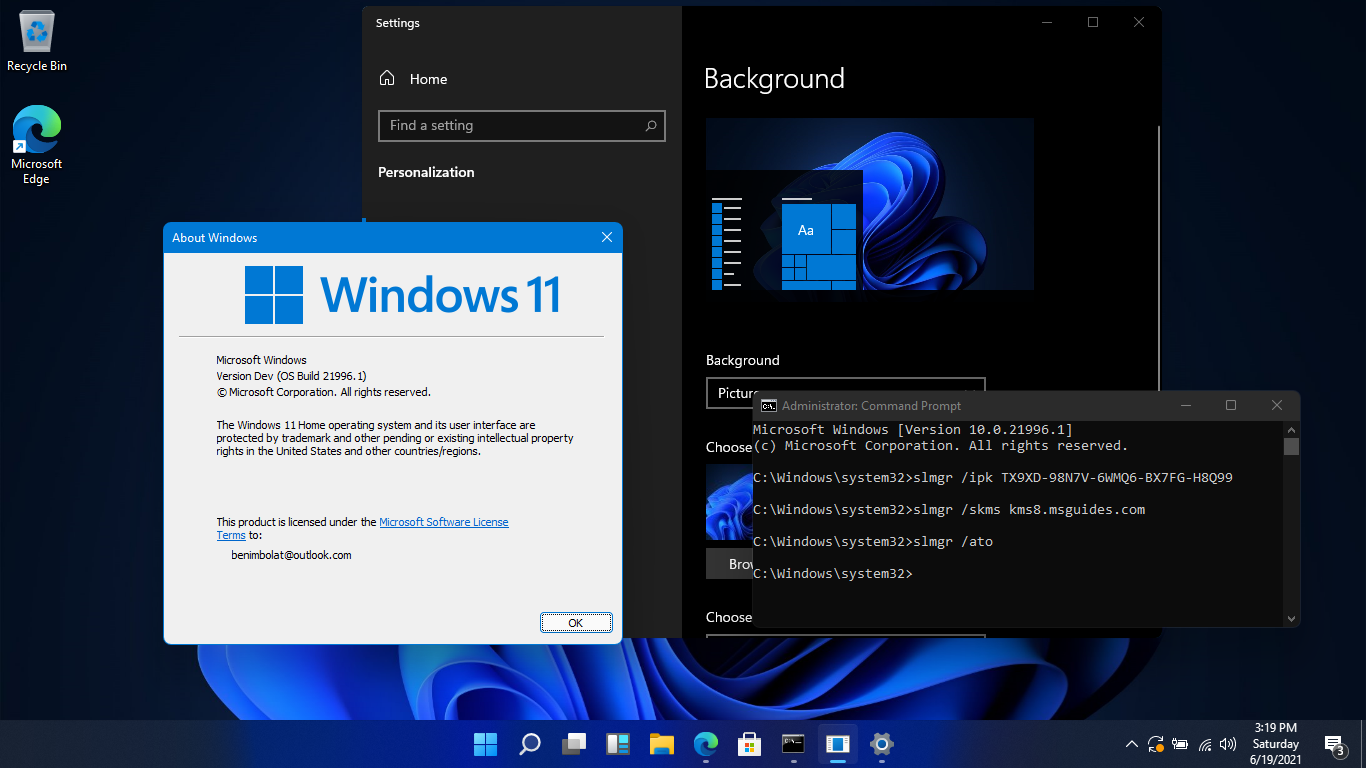Click the benimbolat@outlook.com licensee text
The image size is (1366, 768).
click(291, 554)
